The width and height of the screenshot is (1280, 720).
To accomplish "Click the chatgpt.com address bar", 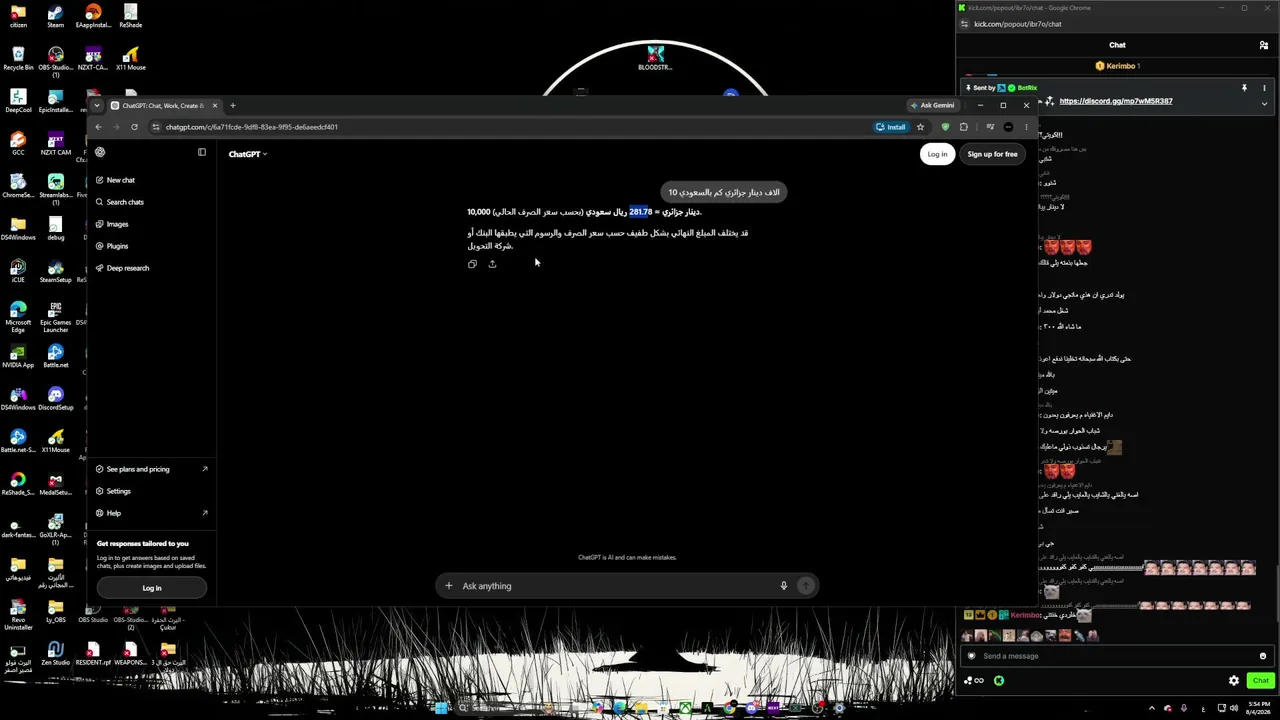I will coord(510,127).
